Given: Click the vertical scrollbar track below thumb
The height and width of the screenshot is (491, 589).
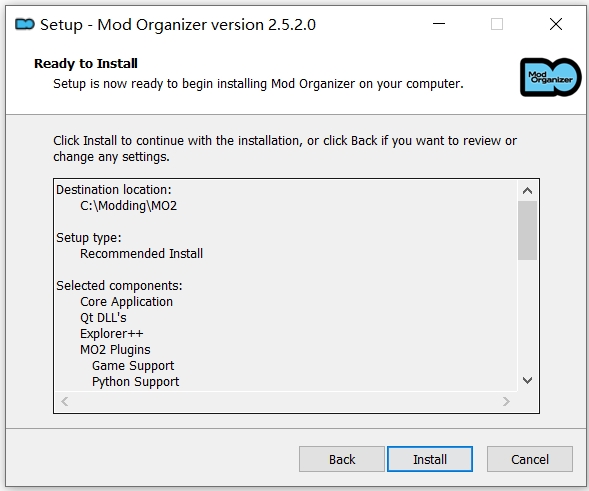Looking at the screenshot, I should coord(527,316).
